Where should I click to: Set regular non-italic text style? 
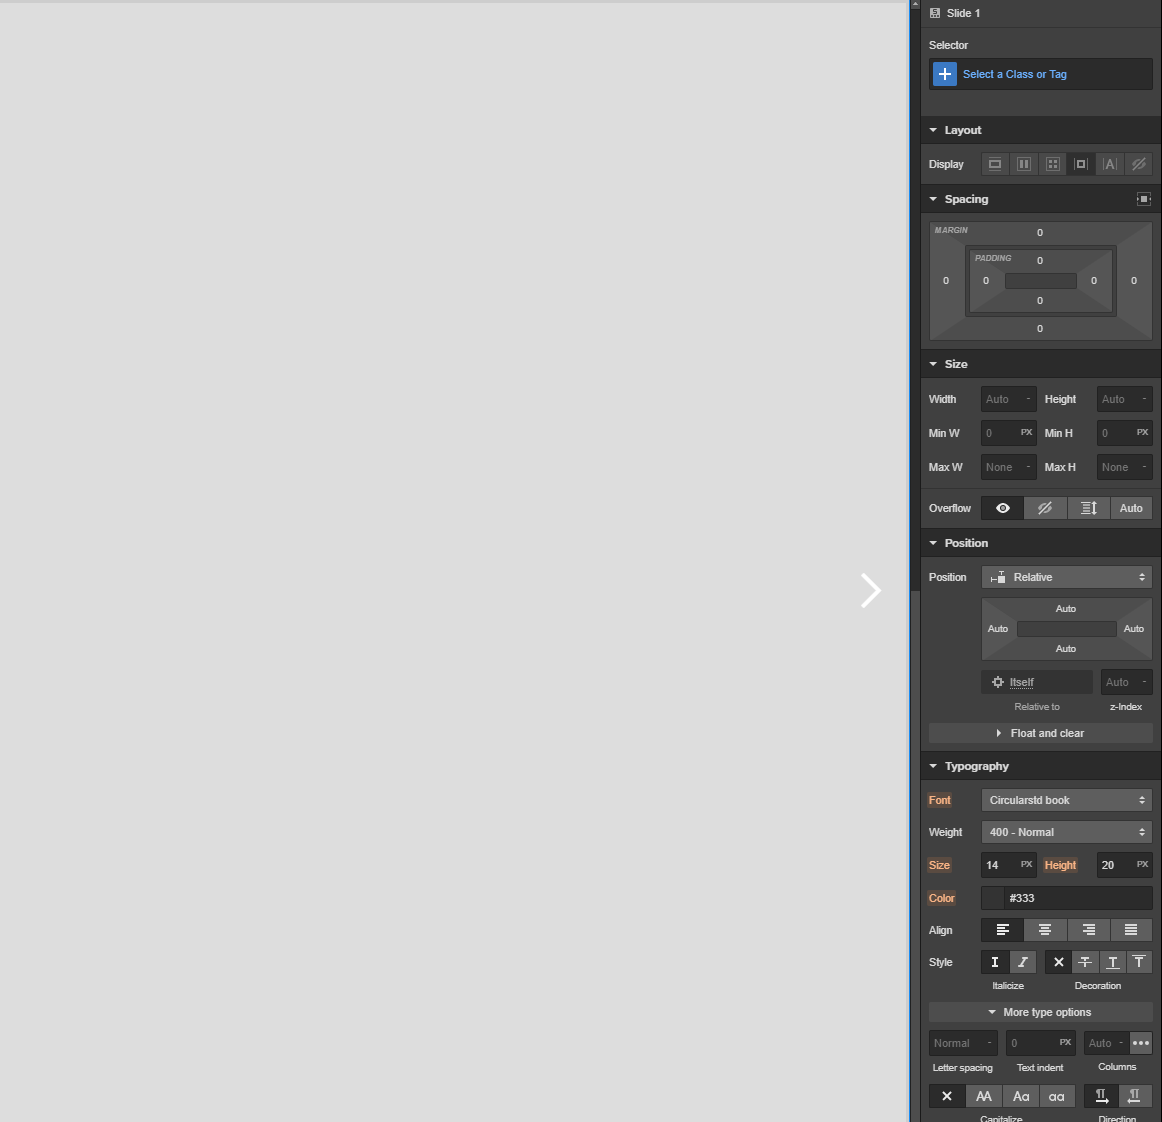[x=995, y=962]
